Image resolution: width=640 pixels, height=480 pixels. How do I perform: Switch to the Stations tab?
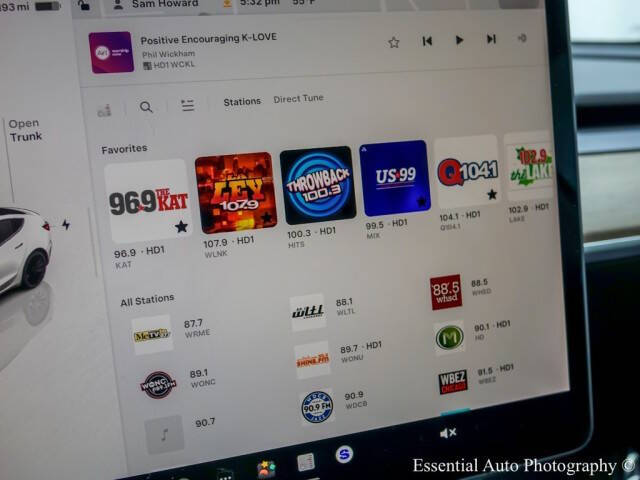(242, 102)
